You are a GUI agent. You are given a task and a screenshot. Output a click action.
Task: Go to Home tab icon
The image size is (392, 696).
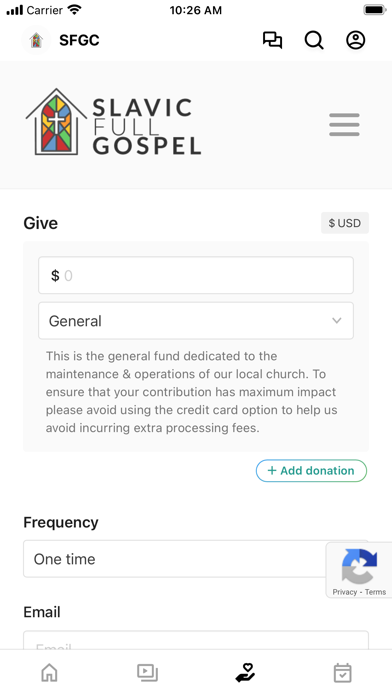pyautogui.click(x=49, y=673)
